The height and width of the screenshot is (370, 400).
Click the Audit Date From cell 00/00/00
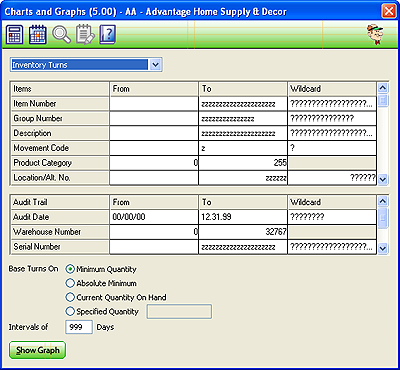pos(154,217)
